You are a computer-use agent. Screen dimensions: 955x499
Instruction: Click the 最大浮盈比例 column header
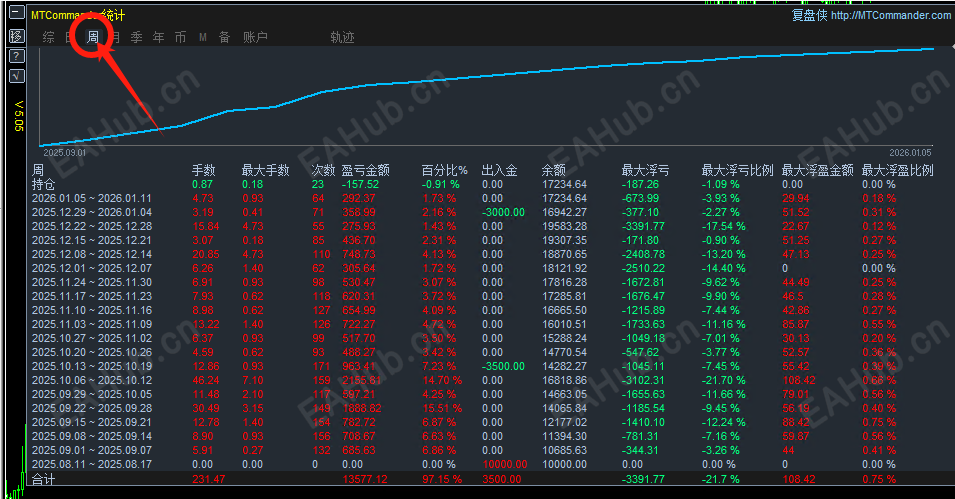click(897, 171)
